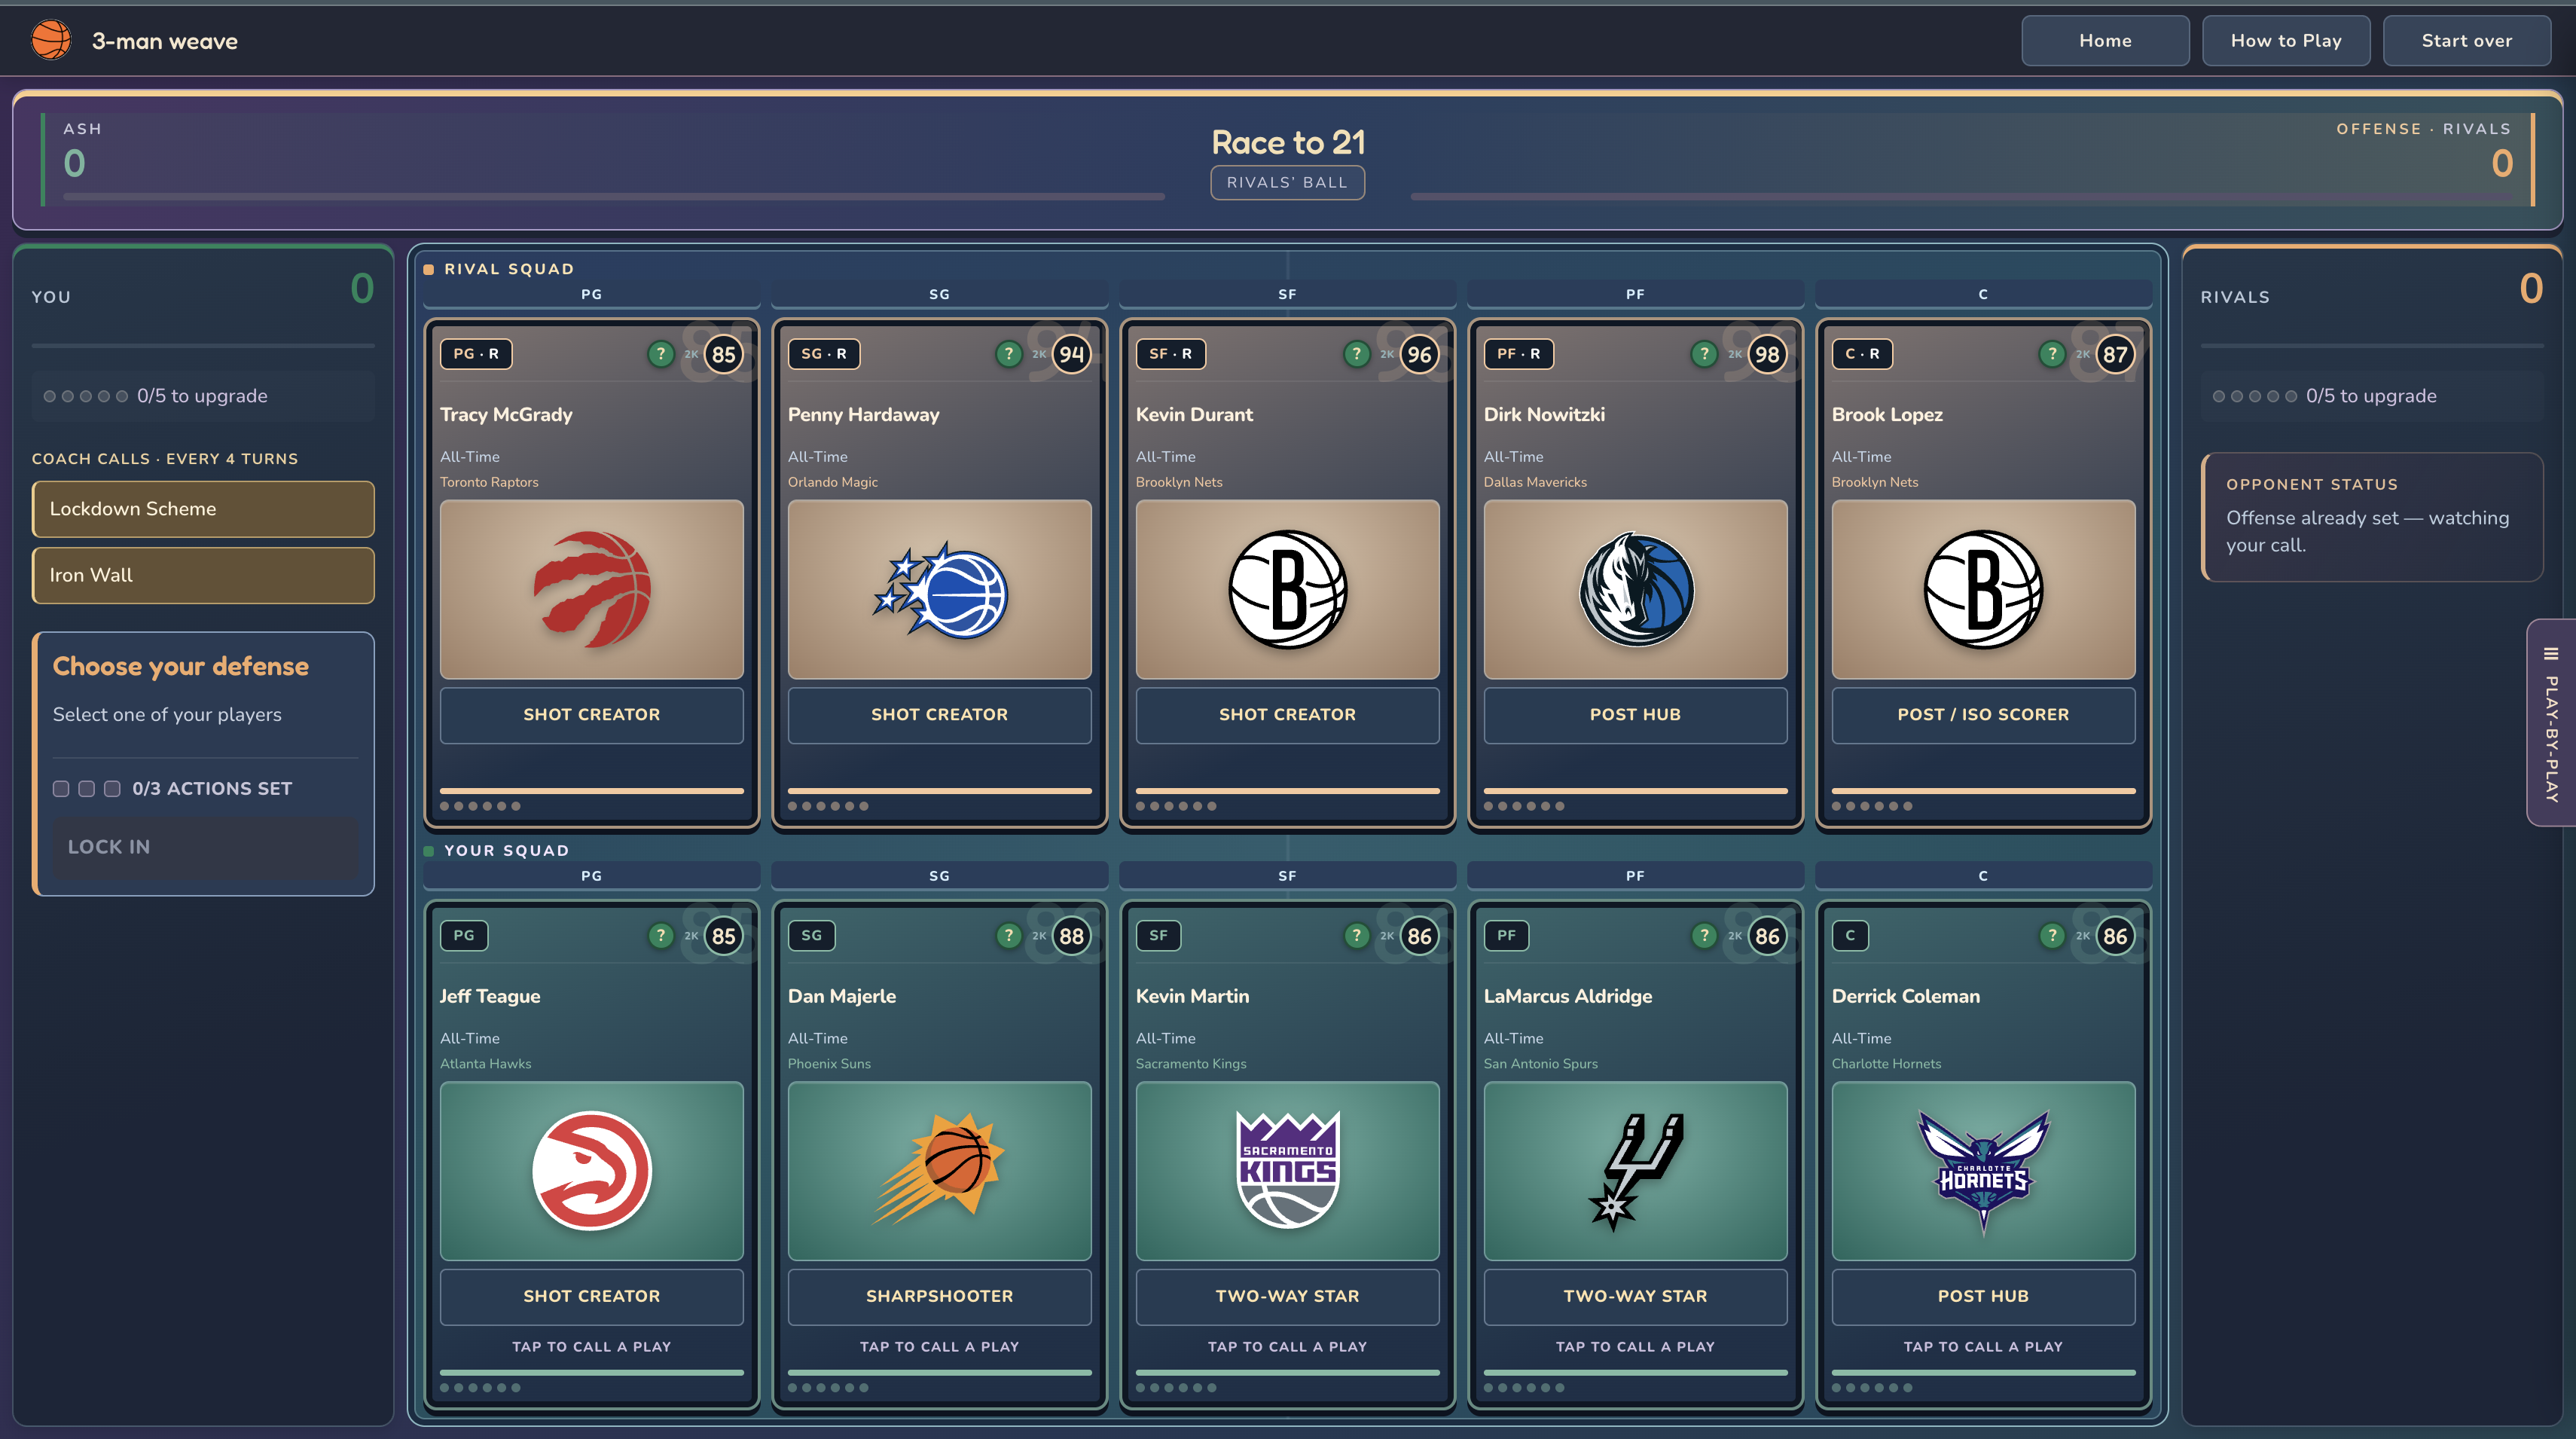This screenshot has width=2576, height=1439.
Task: Open the help icon on Dan Majerle's card
Action: pos(1008,935)
